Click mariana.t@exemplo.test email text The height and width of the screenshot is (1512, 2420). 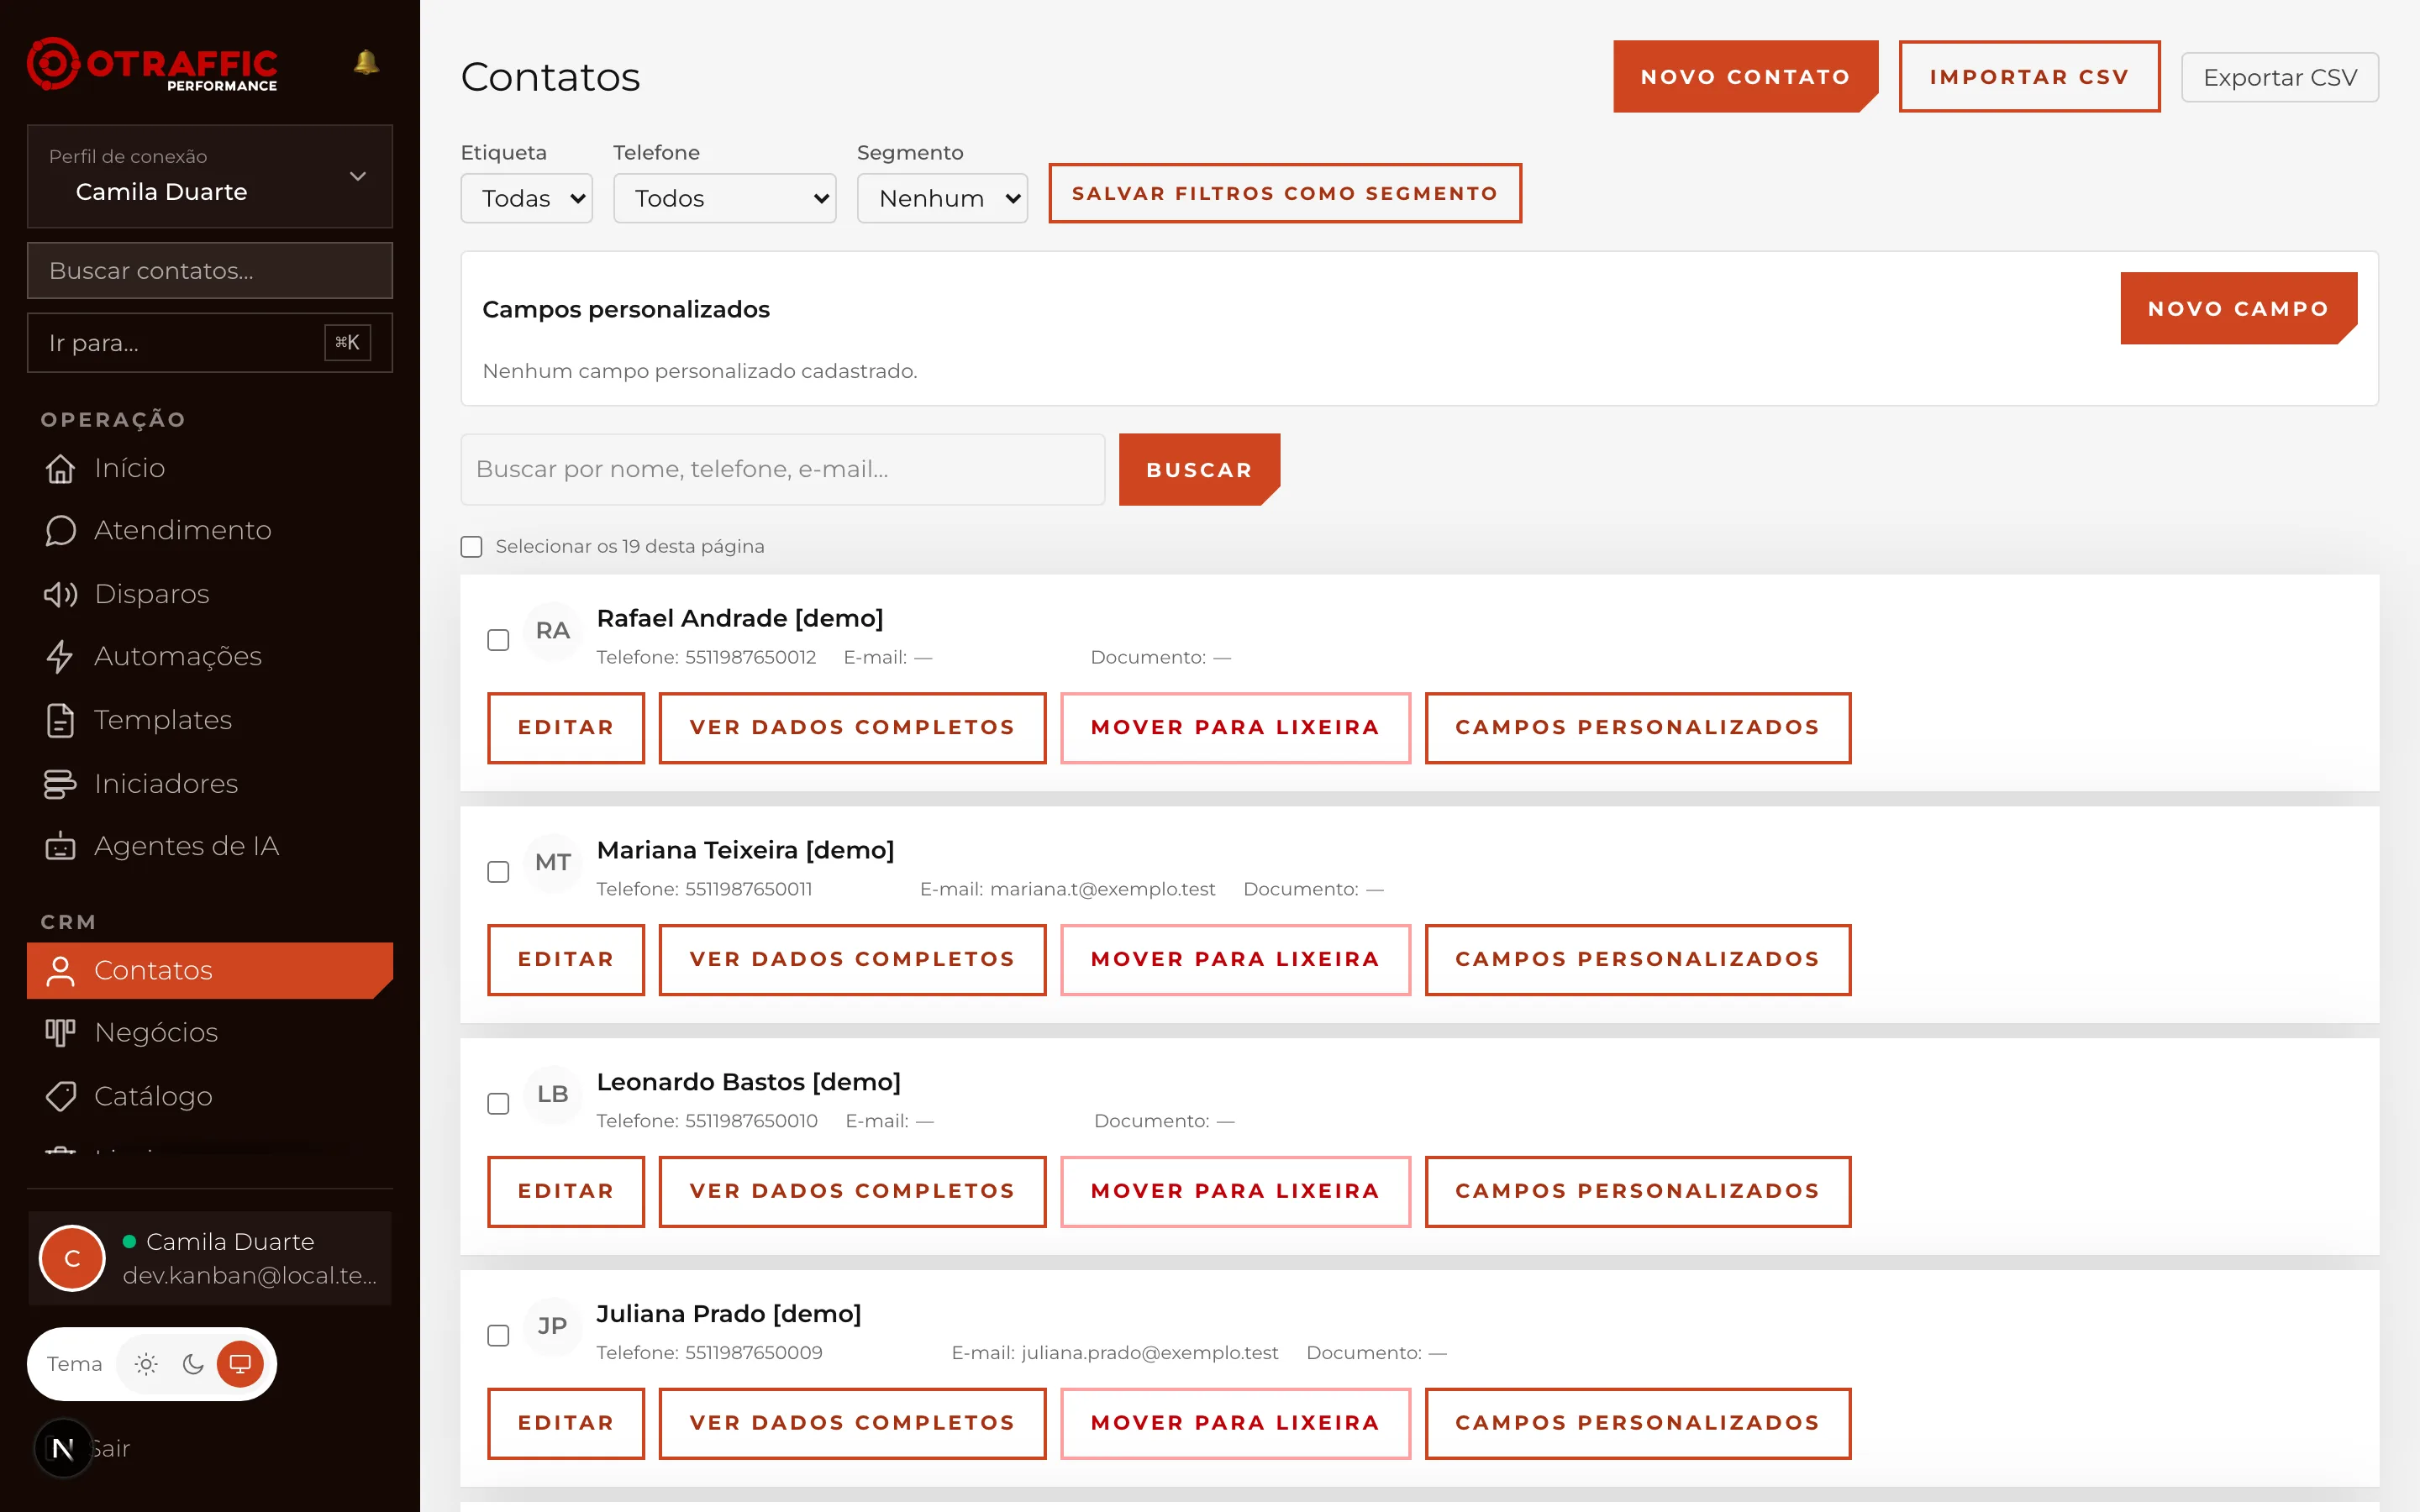tap(1102, 889)
